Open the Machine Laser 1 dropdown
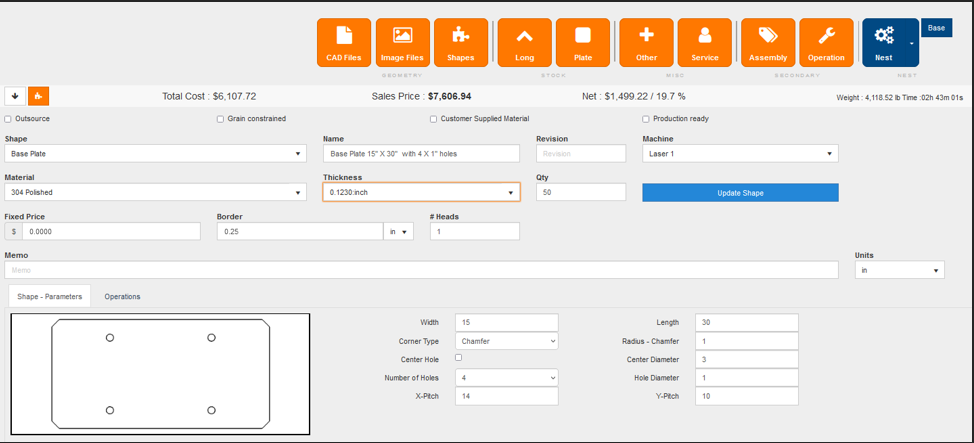This screenshot has width=974, height=443. pyautogui.click(x=739, y=154)
